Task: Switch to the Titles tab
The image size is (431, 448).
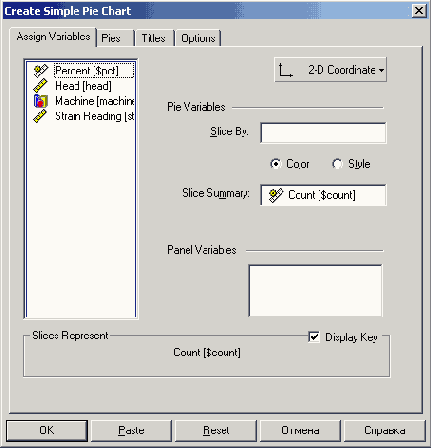Action: click(x=154, y=38)
